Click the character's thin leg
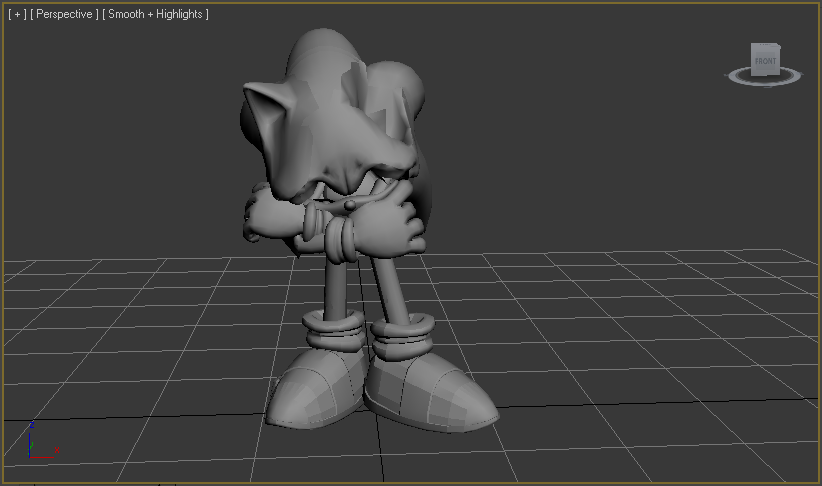The image size is (822, 486). pos(337,285)
